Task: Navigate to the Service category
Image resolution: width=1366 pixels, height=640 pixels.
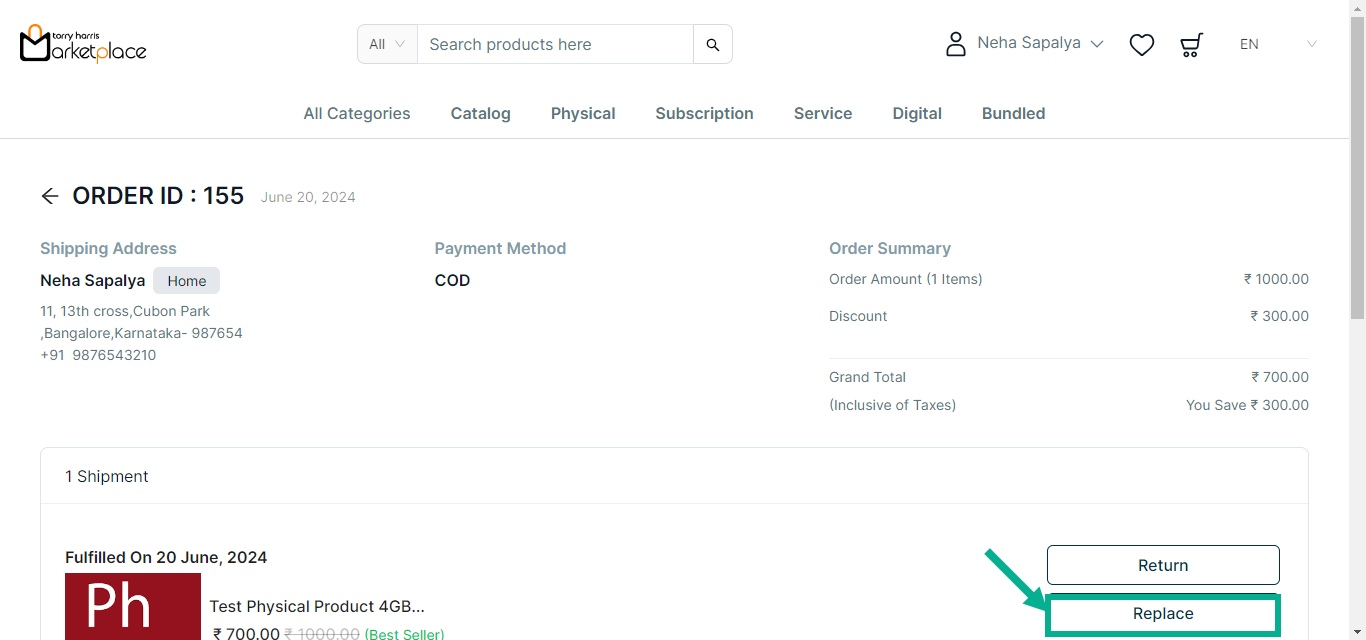Action: (x=823, y=114)
